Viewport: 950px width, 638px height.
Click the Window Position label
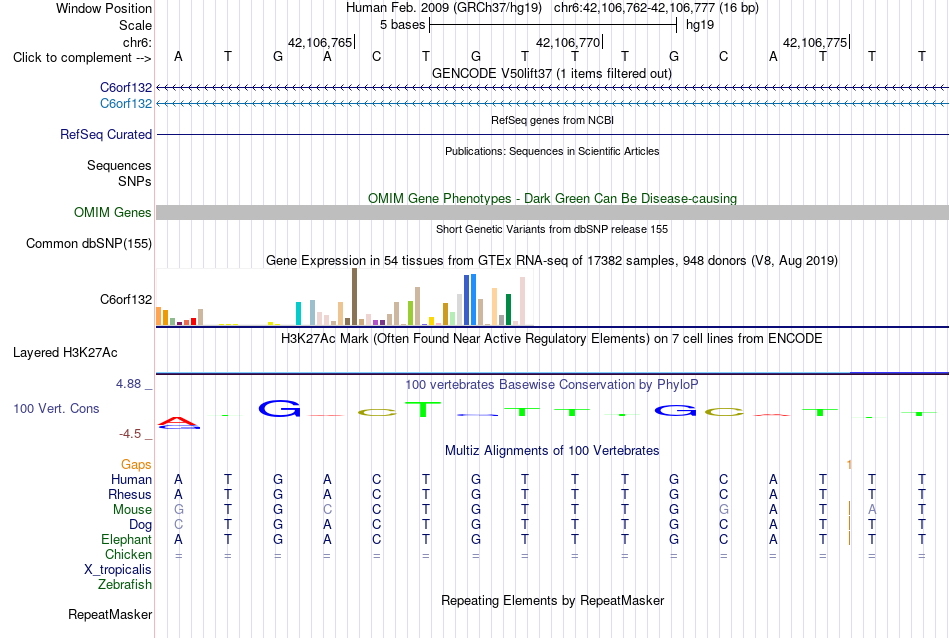[x=104, y=8]
